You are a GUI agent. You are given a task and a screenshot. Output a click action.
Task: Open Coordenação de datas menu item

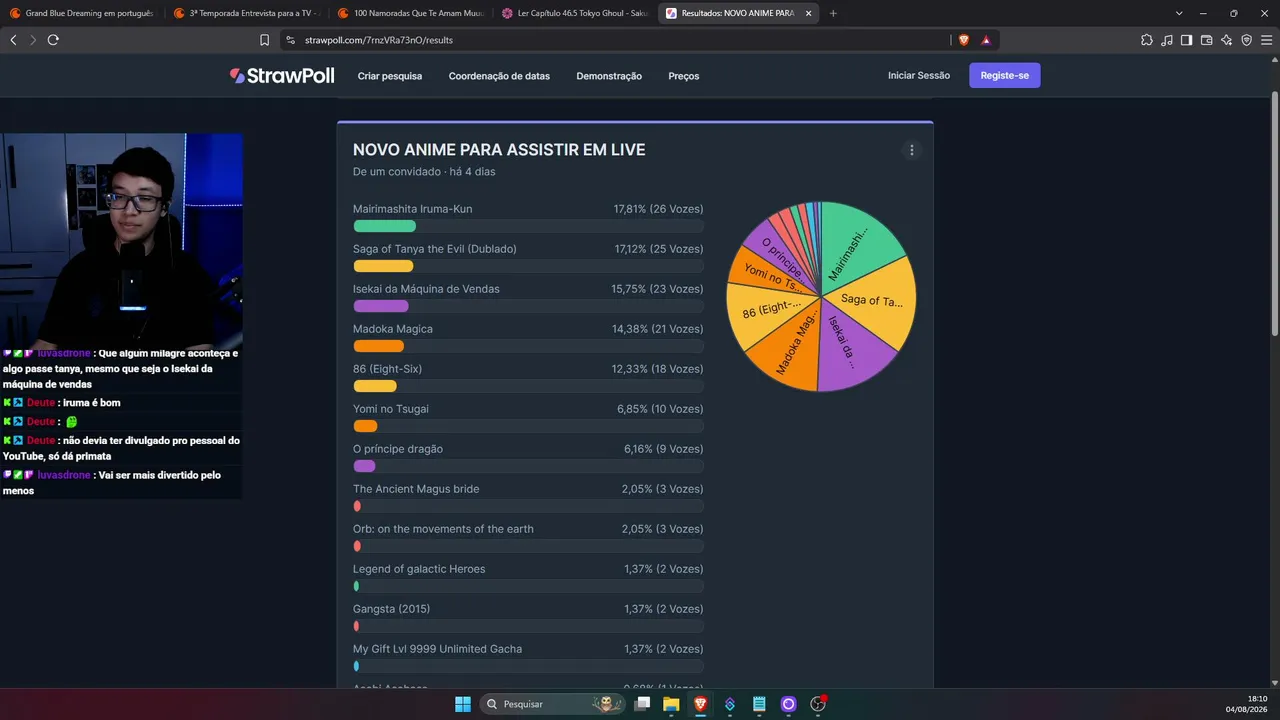pos(499,76)
